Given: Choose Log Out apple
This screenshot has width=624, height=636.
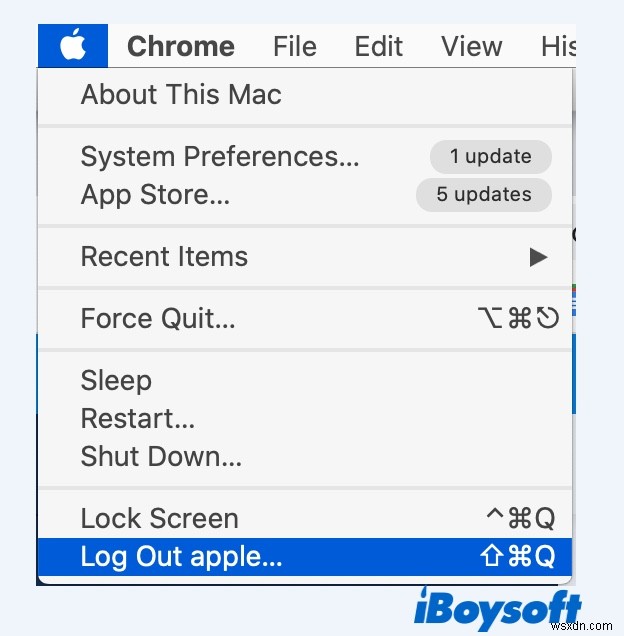Looking at the screenshot, I should 182,557.
